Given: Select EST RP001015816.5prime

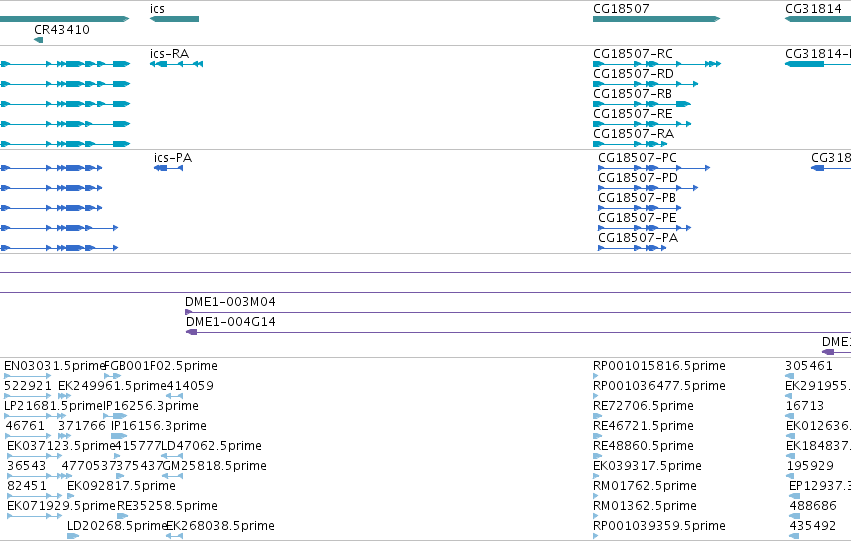Looking at the screenshot, I should click(659, 366).
